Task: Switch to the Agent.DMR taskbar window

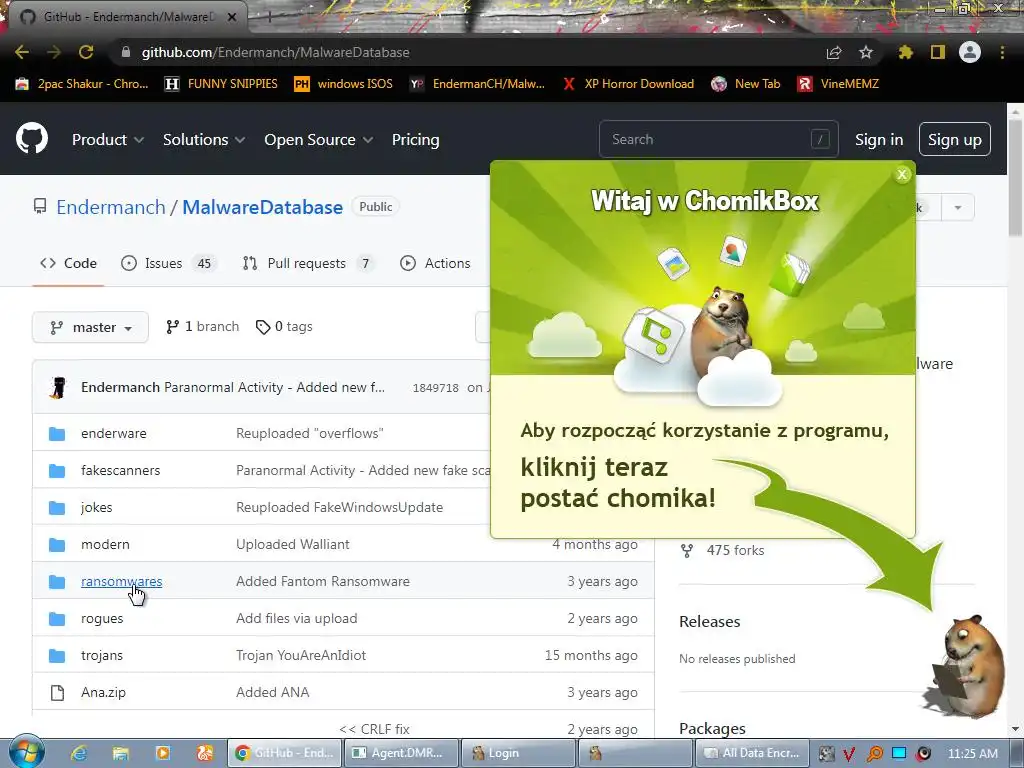Action: click(400, 753)
